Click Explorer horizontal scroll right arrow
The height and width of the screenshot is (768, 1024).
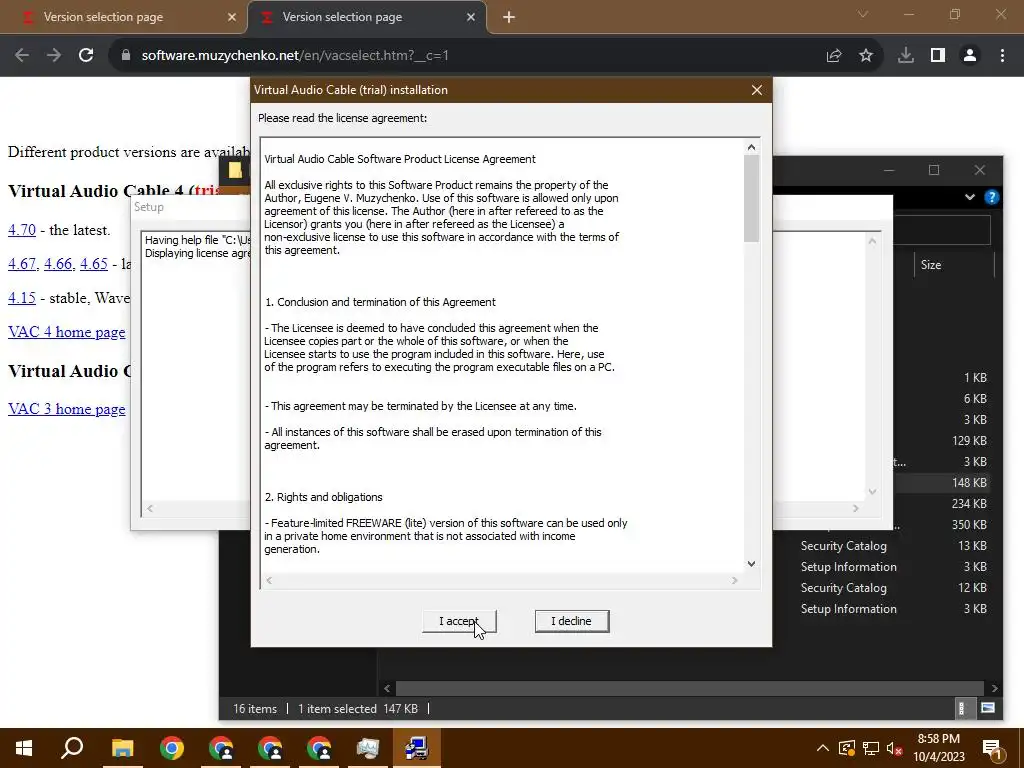pyautogui.click(x=994, y=688)
